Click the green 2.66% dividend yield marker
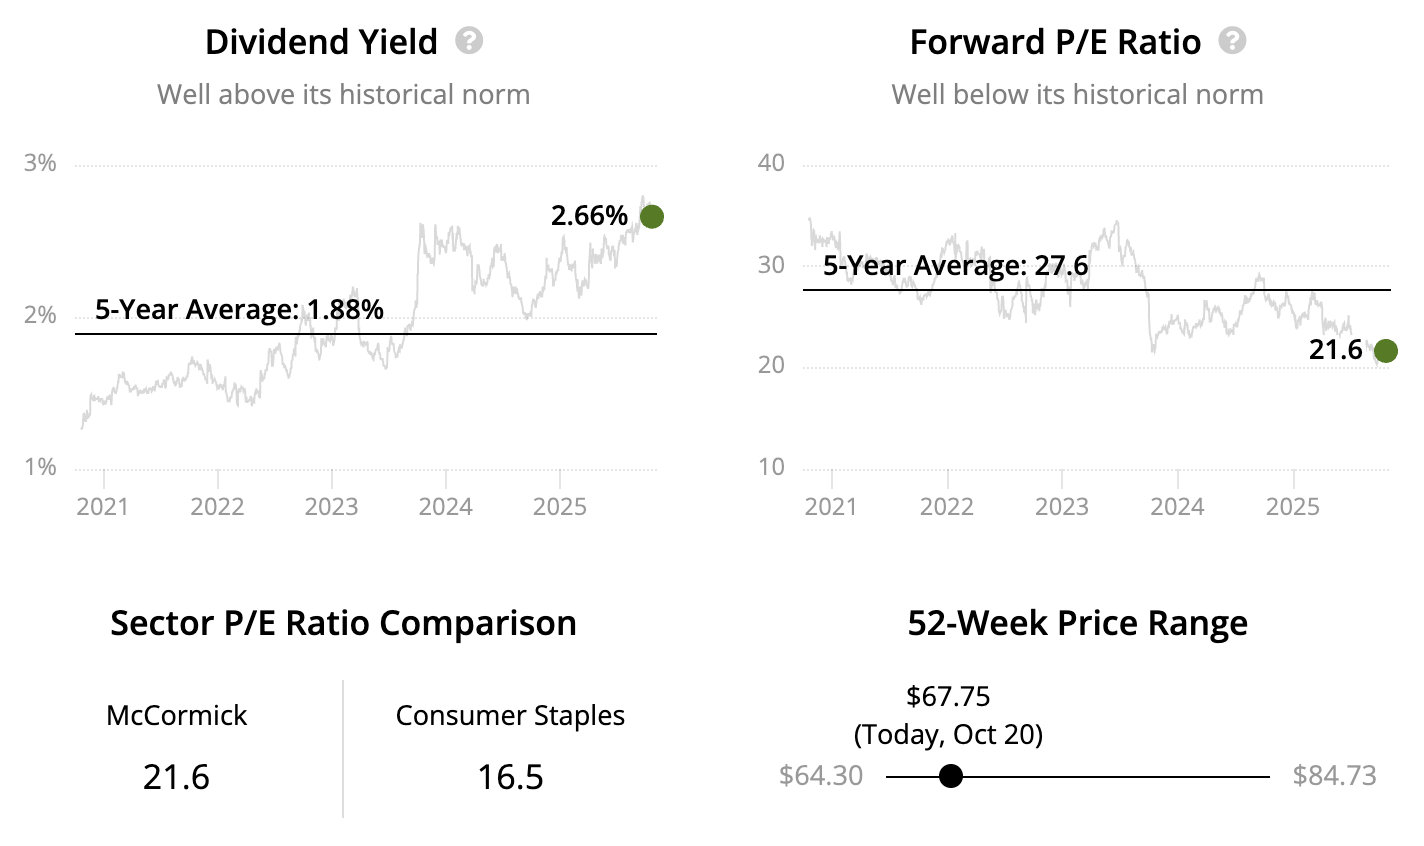This screenshot has height=846, width=1424. click(x=651, y=216)
